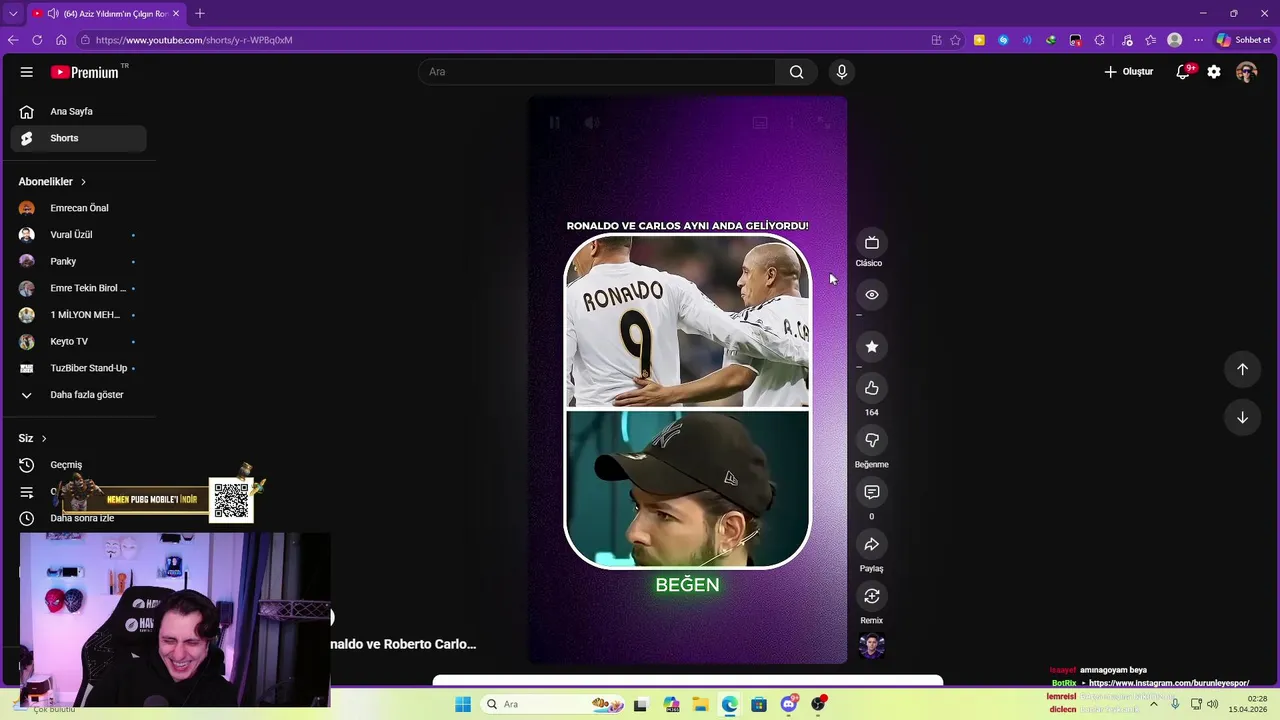Go to previous Short with up arrow
Screen dimensions: 1280x720
pyautogui.click(x=1242, y=369)
